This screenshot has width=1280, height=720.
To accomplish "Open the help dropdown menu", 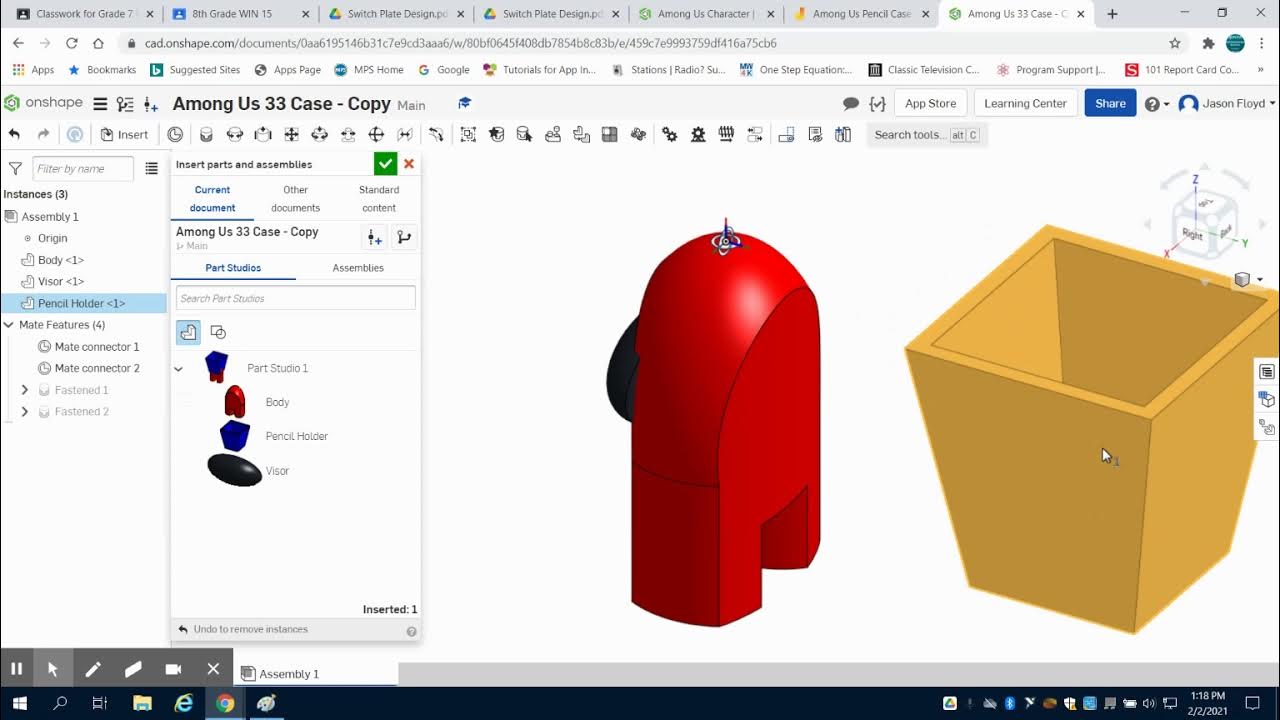I will [x=1157, y=104].
